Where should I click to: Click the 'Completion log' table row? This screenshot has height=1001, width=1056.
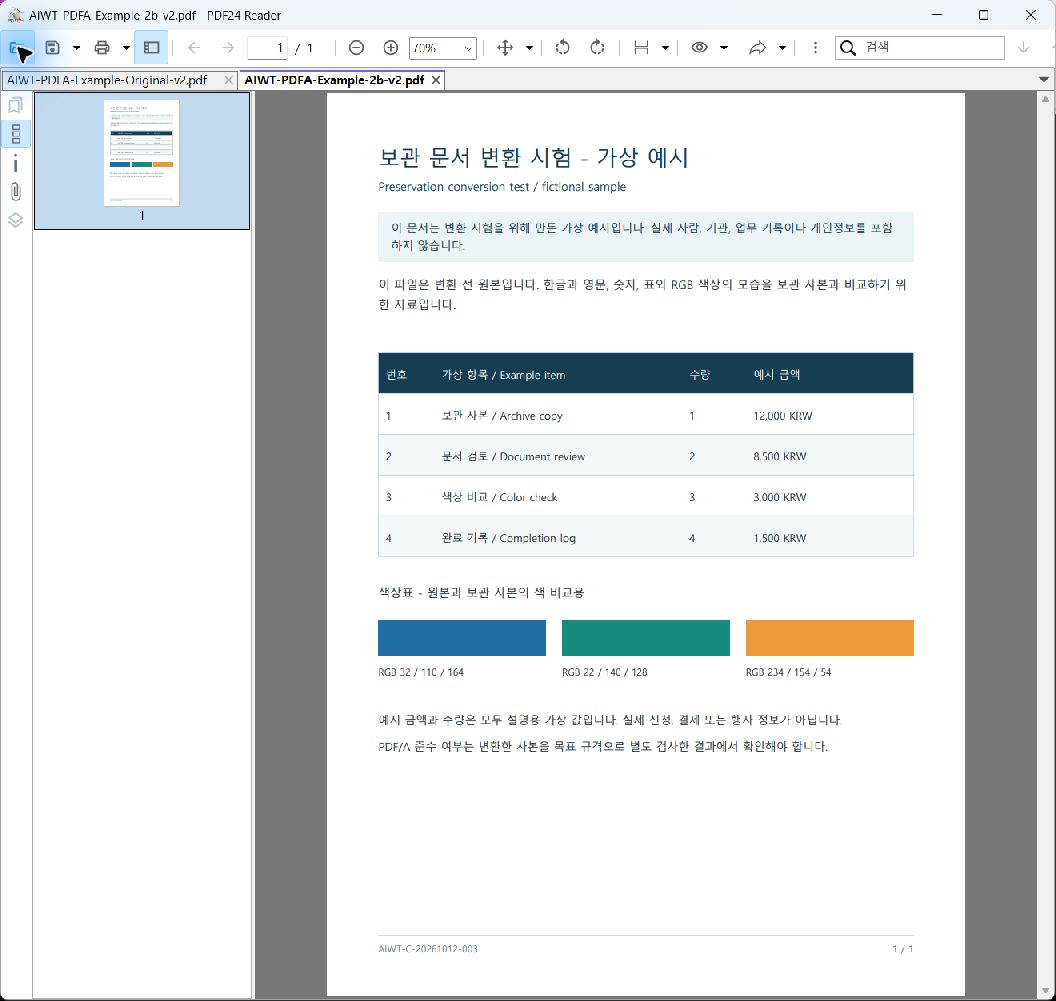tap(645, 538)
